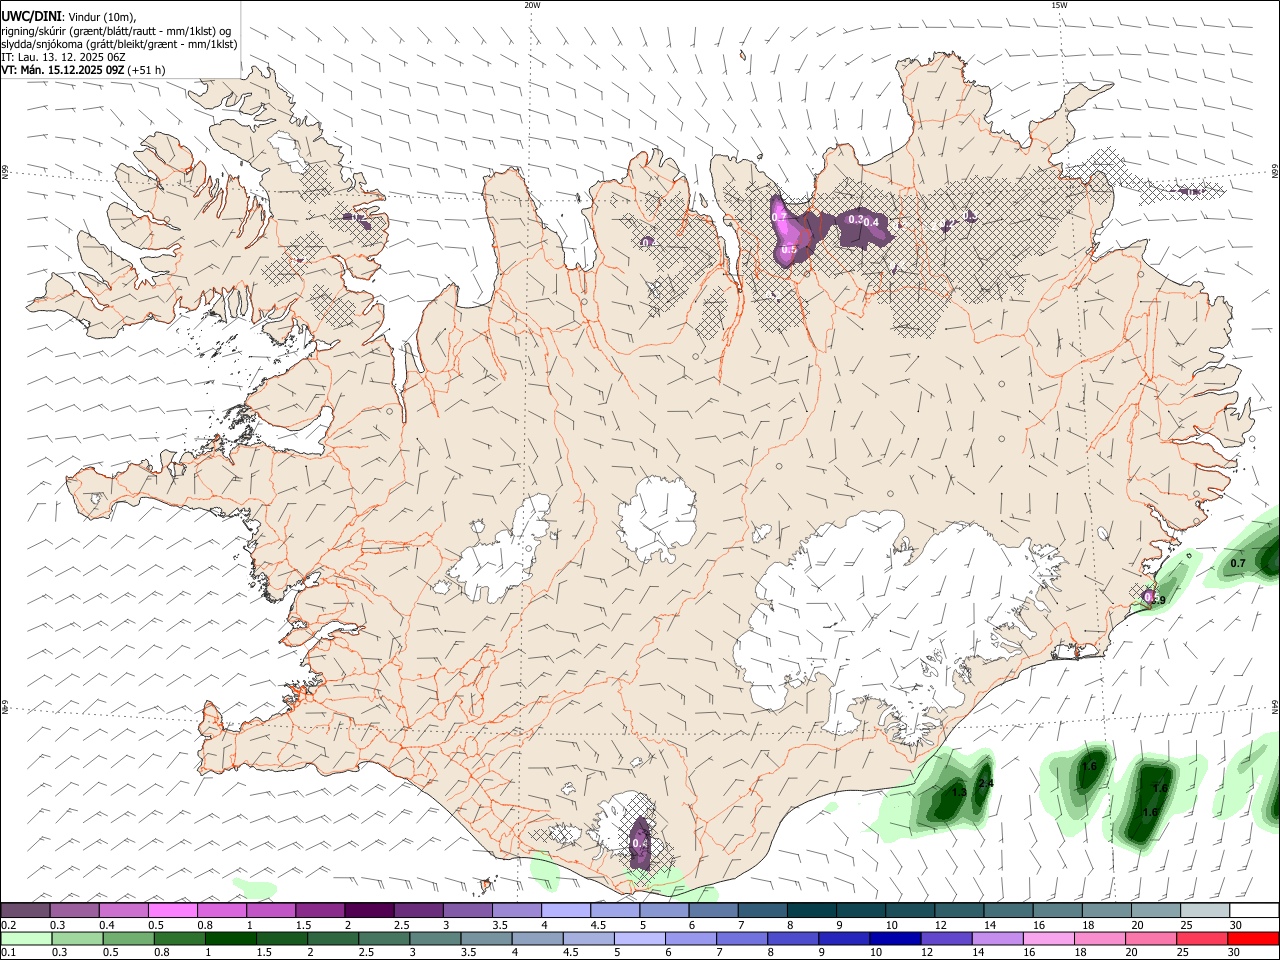
Task: Select the slate blue 7 swatch in upper legend
Action: click(761, 911)
